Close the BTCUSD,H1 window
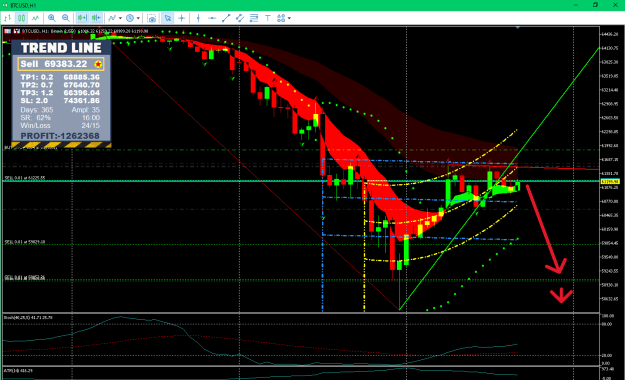 coord(615,5)
